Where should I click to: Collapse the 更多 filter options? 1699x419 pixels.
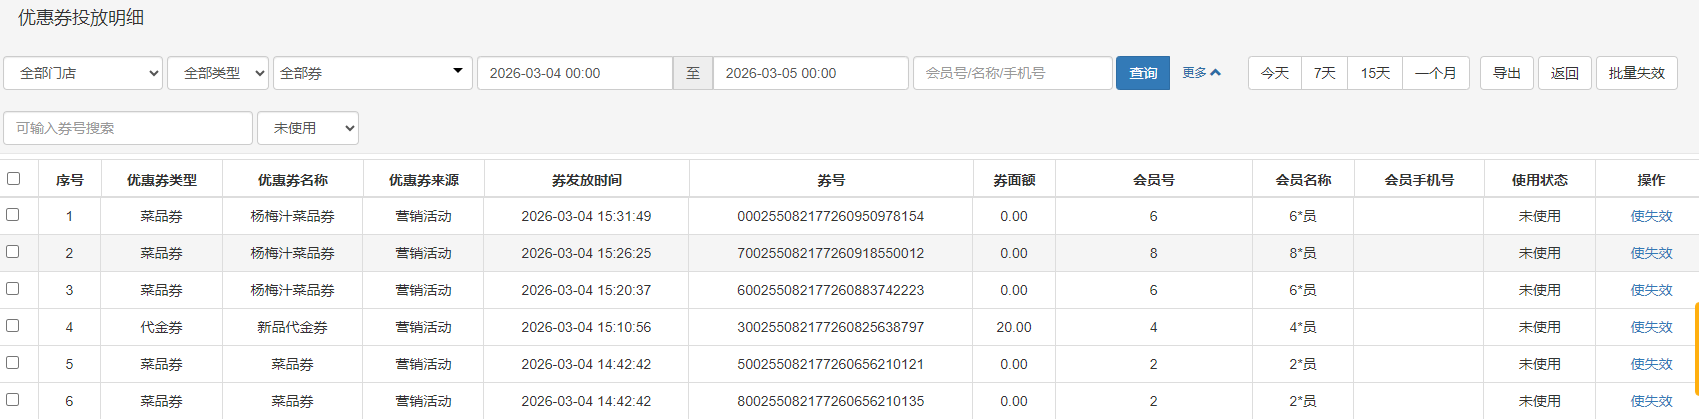(x=1201, y=73)
